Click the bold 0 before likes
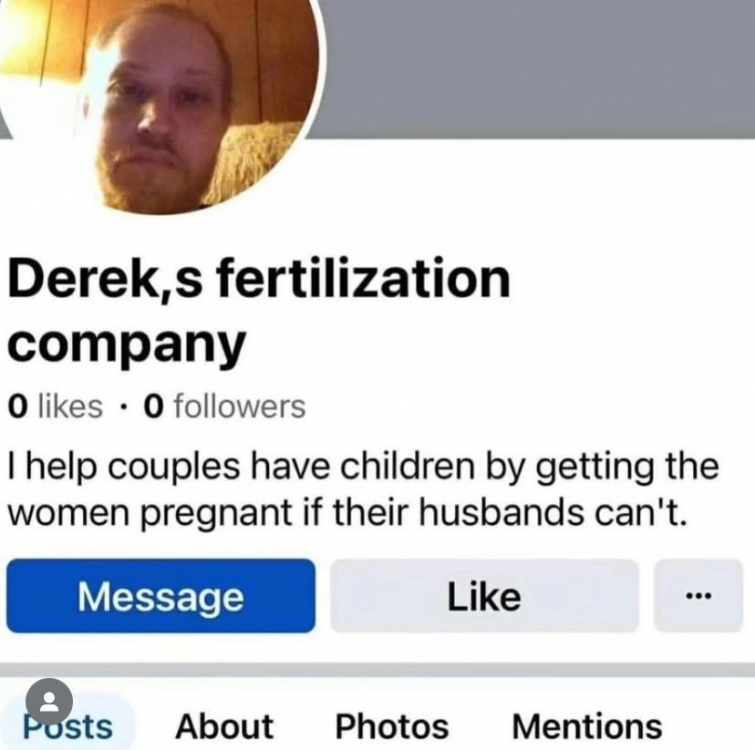 pos(17,406)
